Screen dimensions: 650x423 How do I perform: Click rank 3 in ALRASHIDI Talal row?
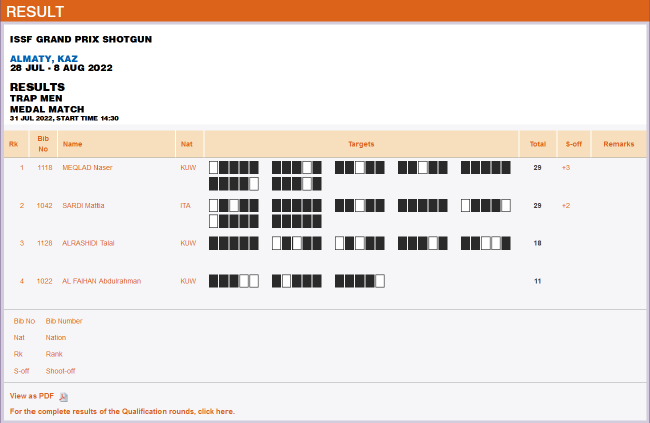click(x=22, y=243)
